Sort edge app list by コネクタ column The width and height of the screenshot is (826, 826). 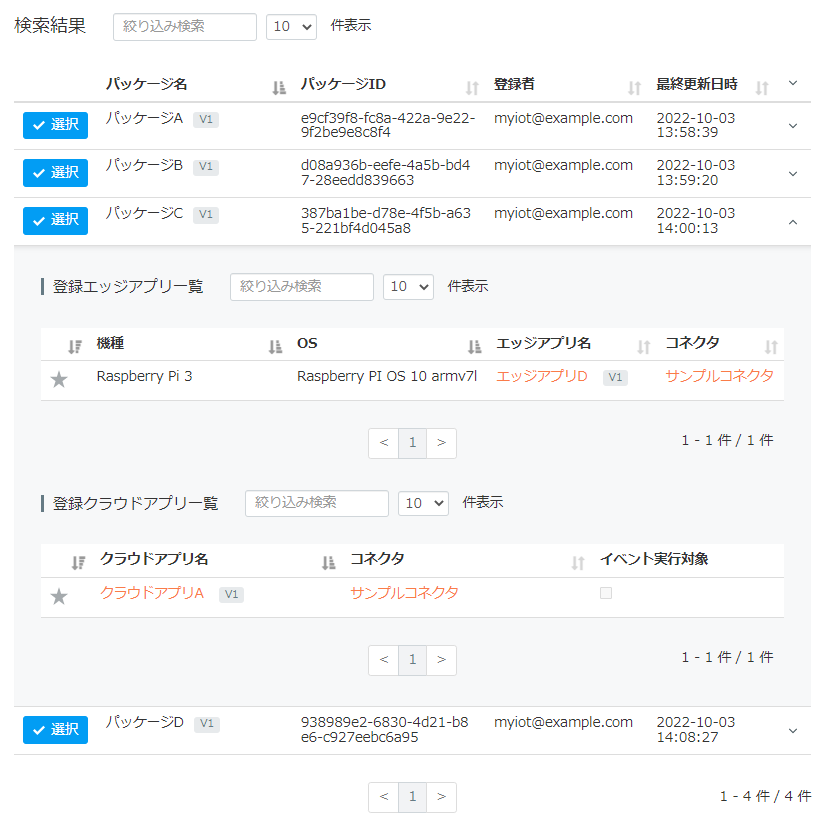tap(771, 347)
